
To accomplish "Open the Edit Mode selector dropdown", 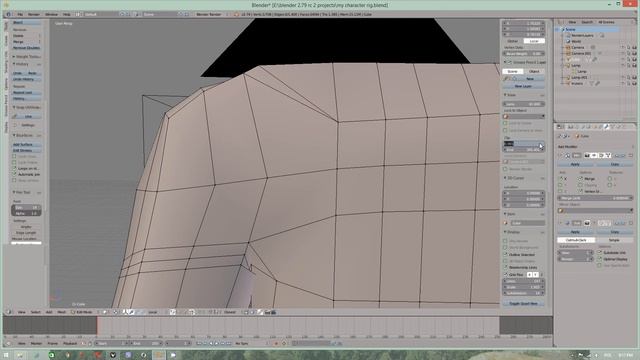I will coord(84,312).
